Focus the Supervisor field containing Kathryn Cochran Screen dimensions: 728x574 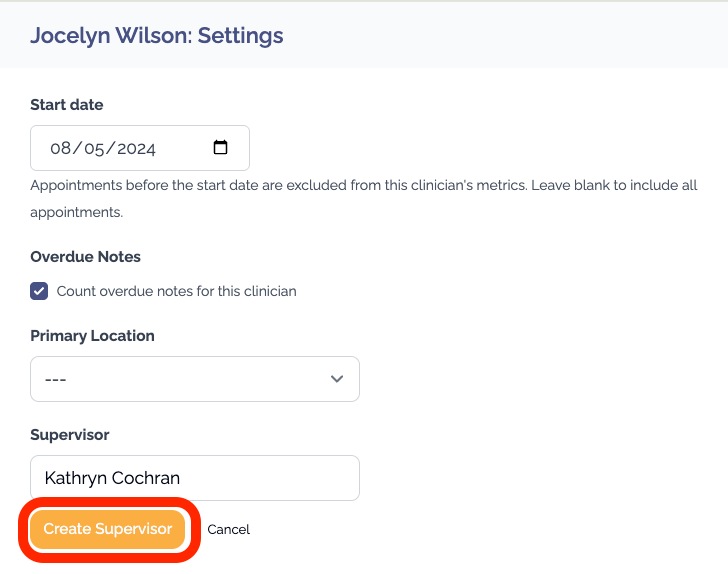[x=195, y=478]
